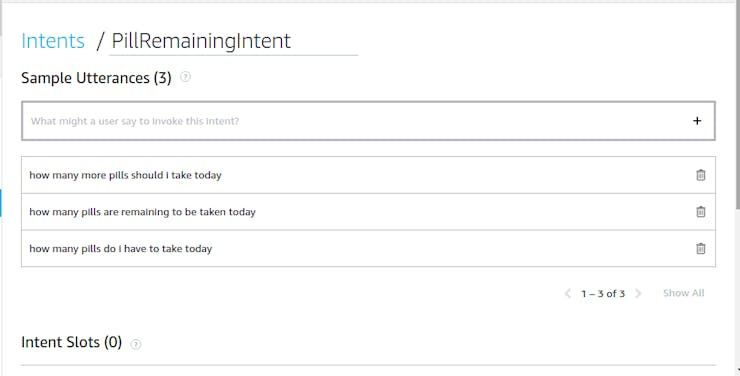Click the Sample Utterances (3) heading
The image size is (740, 376).
tap(96, 78)
